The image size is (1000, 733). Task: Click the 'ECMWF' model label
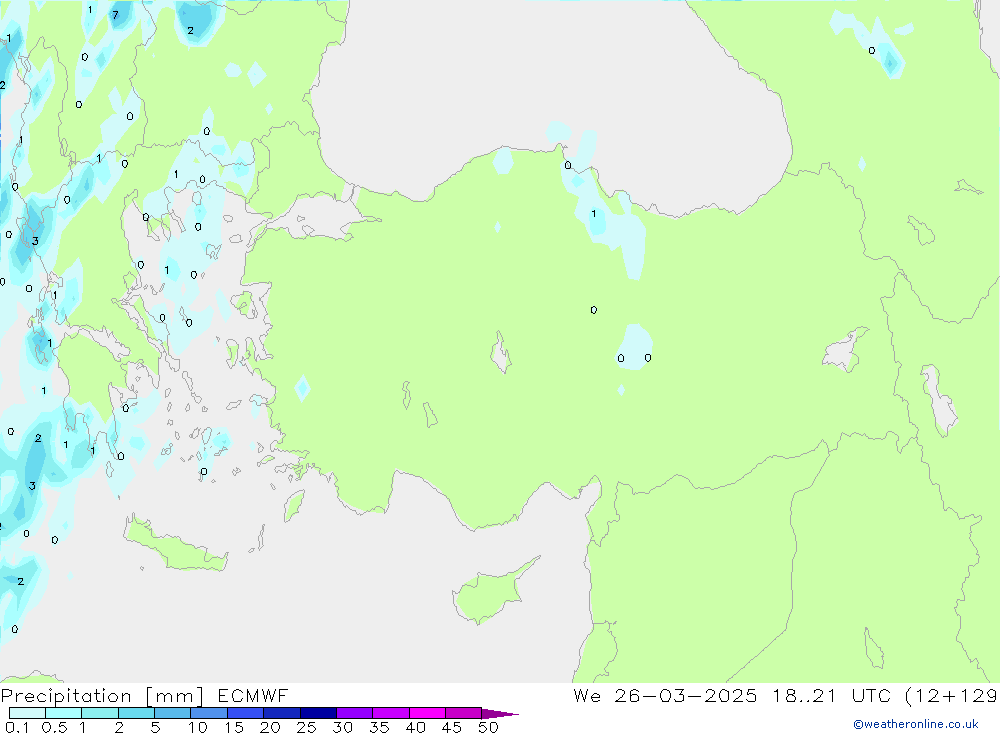[253, 695]
